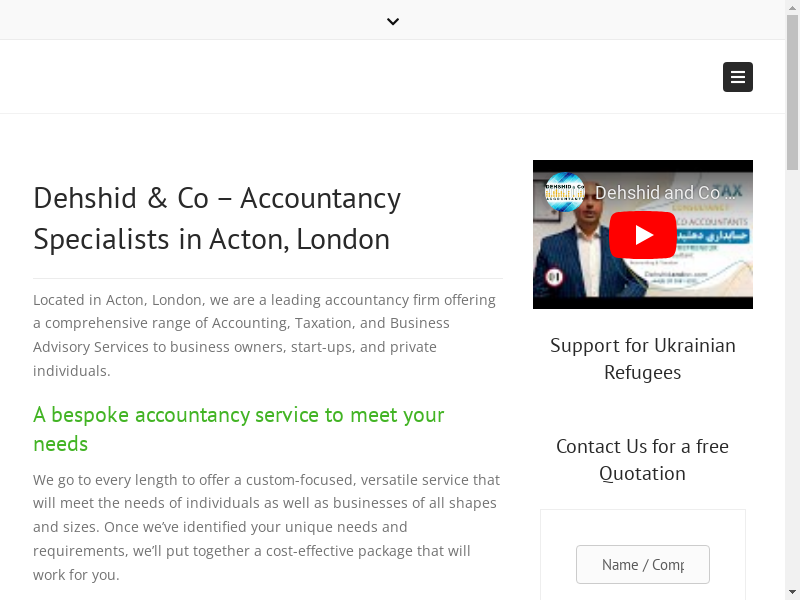The image size is (800, 600).
Task: Click the vertical scrollbar thumb
Action: [792, 93]
